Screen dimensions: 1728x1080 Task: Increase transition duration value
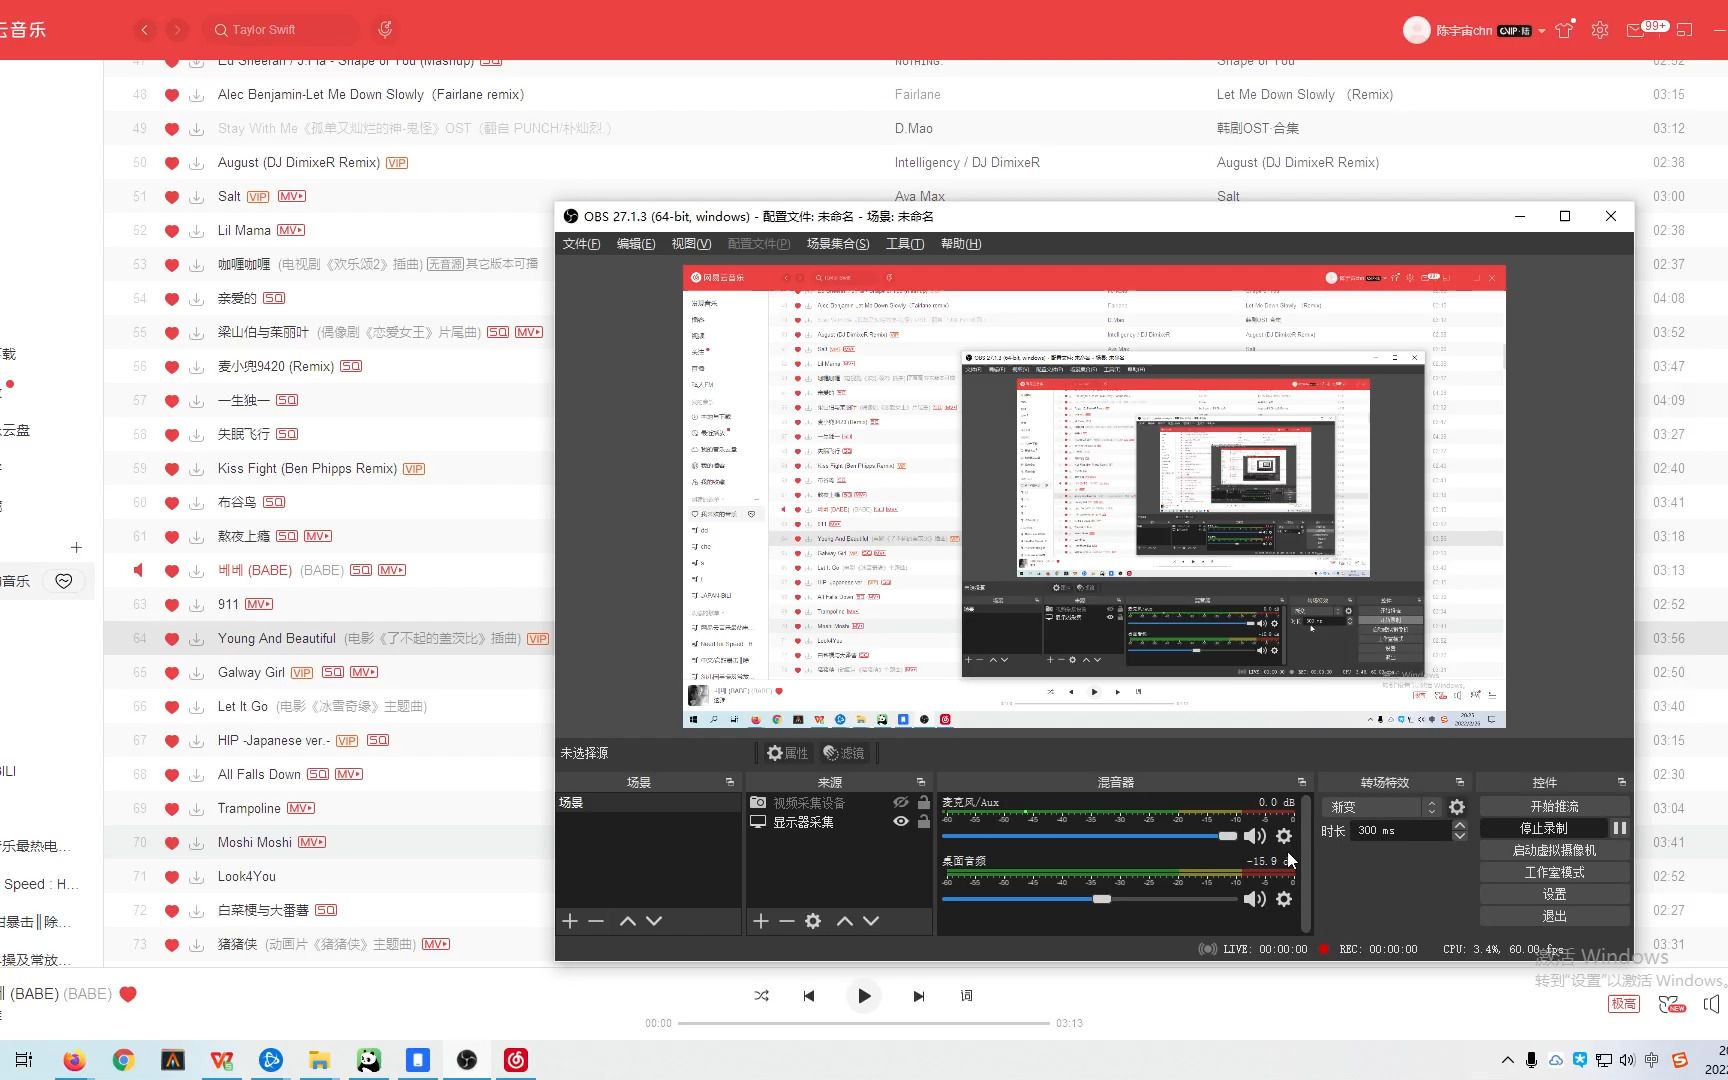pyautogui.click(x=1460, y=826)
